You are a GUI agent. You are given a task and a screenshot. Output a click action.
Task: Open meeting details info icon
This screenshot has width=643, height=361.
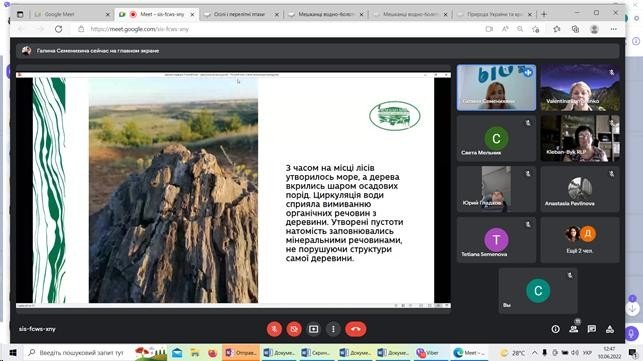point(555,329)
